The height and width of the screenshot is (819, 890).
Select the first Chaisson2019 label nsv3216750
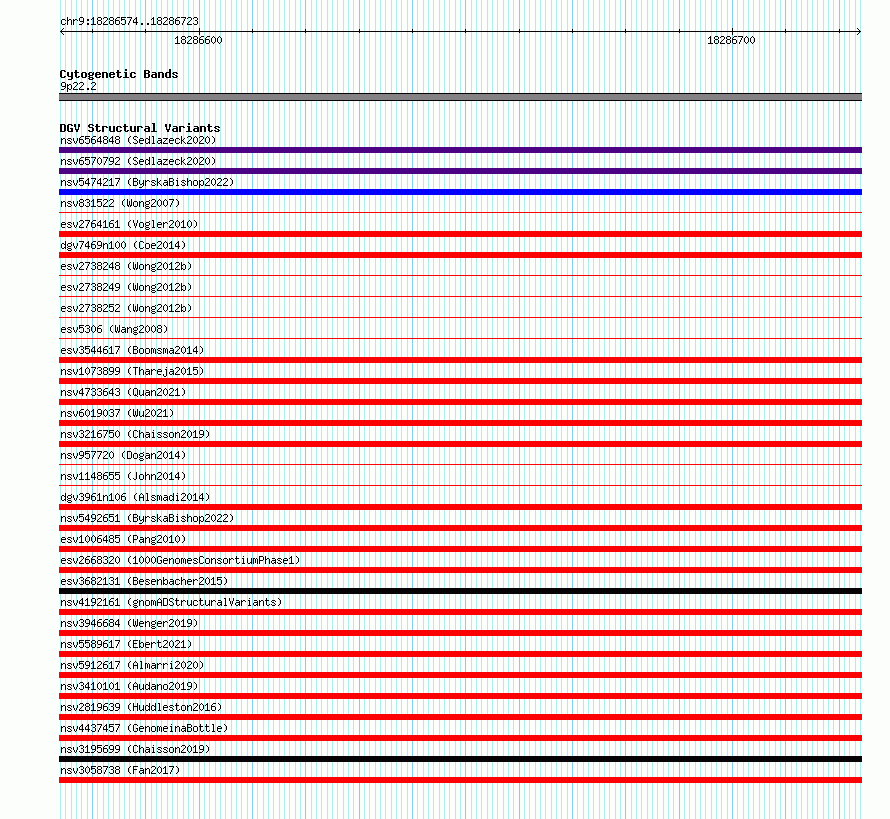(135, 434)
